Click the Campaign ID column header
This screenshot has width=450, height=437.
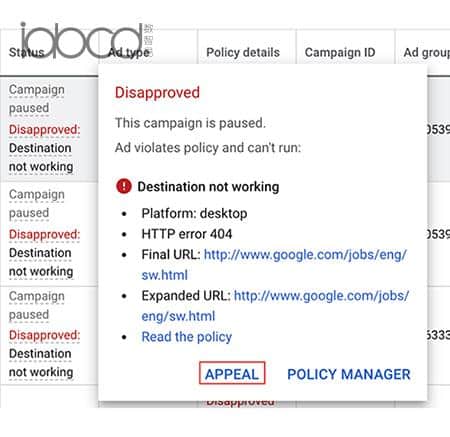point(340,52)
